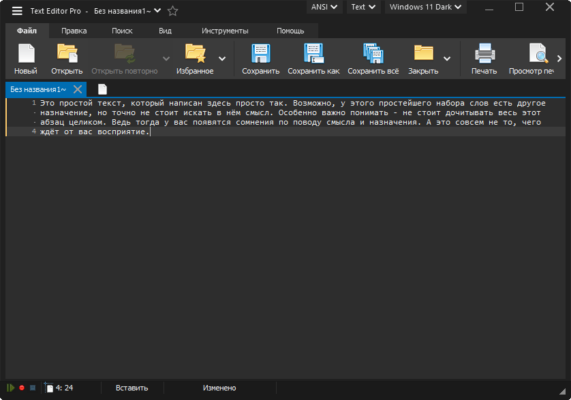571x400 pixels.
Task: Close the document with Закрыть
Action: tap(423, 59)
